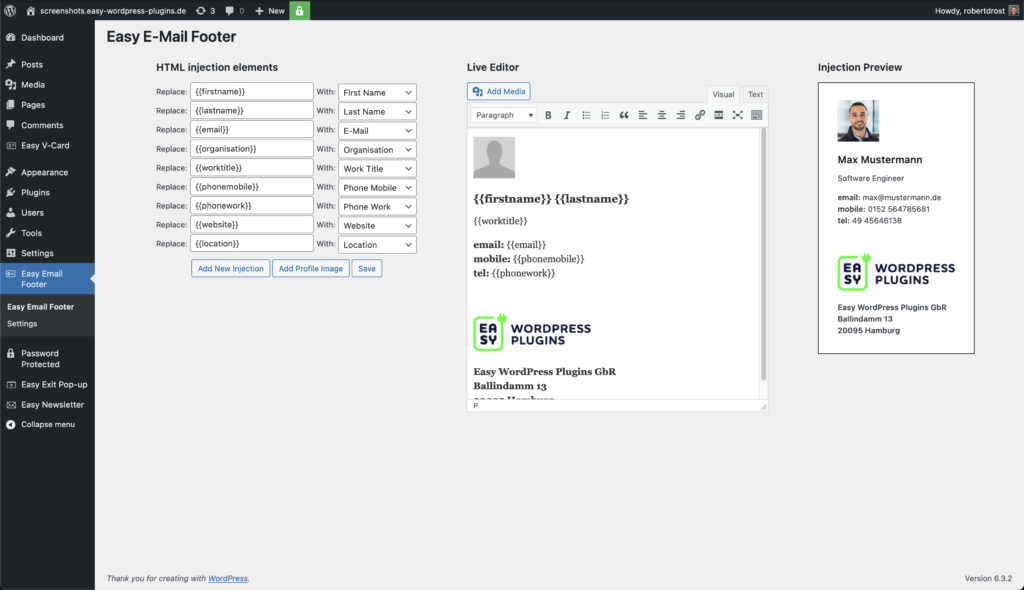The width and height of the screenshot is (1024, 590).
Task: Enter fullscreen editor mode
Action: pyautogui.click(x=737, y=115)
